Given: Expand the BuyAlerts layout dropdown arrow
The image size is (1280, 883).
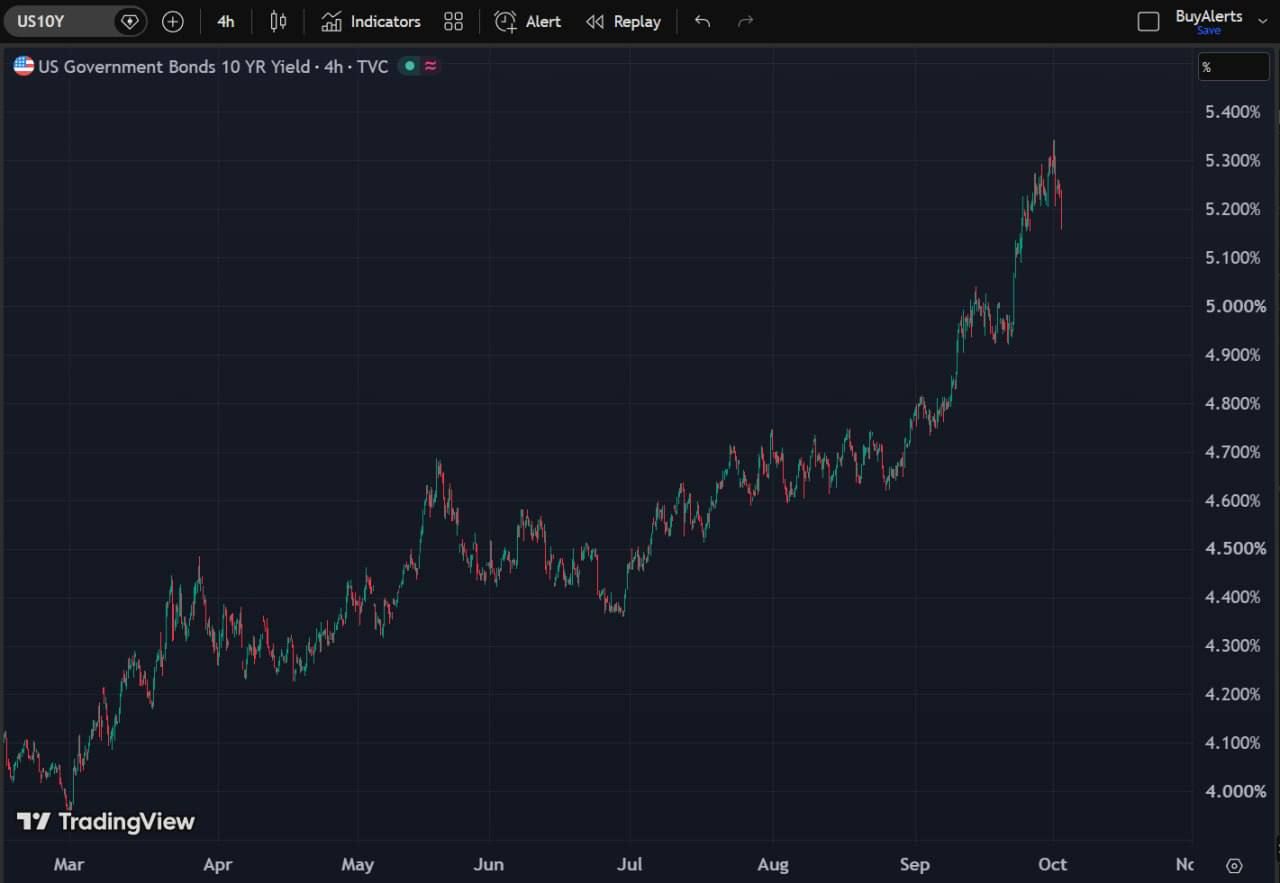Looking at the screenshot, I should click(x=1262, y=21).
